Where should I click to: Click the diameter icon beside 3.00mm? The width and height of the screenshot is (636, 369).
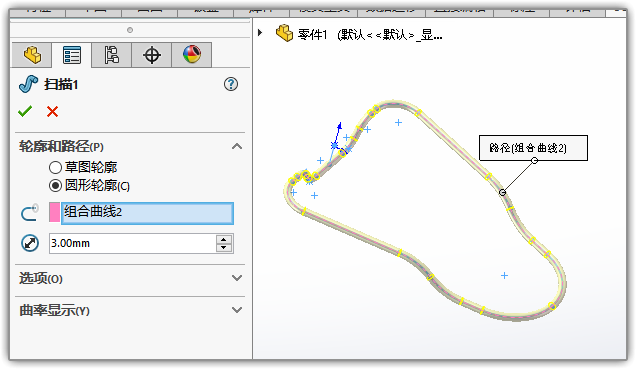[x=30, y=243]
